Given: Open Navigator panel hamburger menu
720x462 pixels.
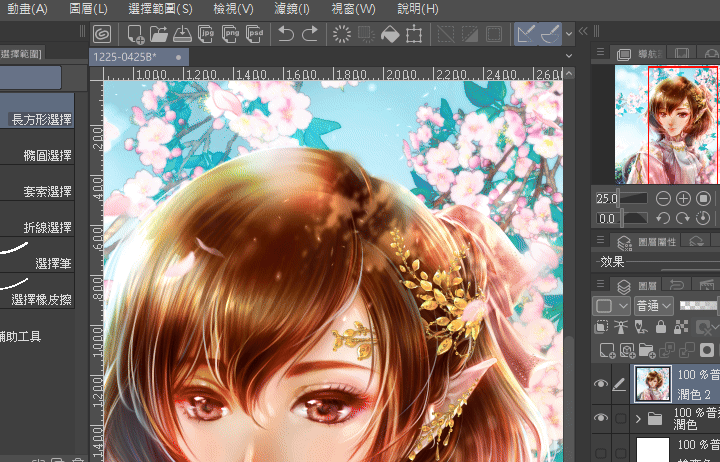Looking at the screenshot, I should coord(600,52).
